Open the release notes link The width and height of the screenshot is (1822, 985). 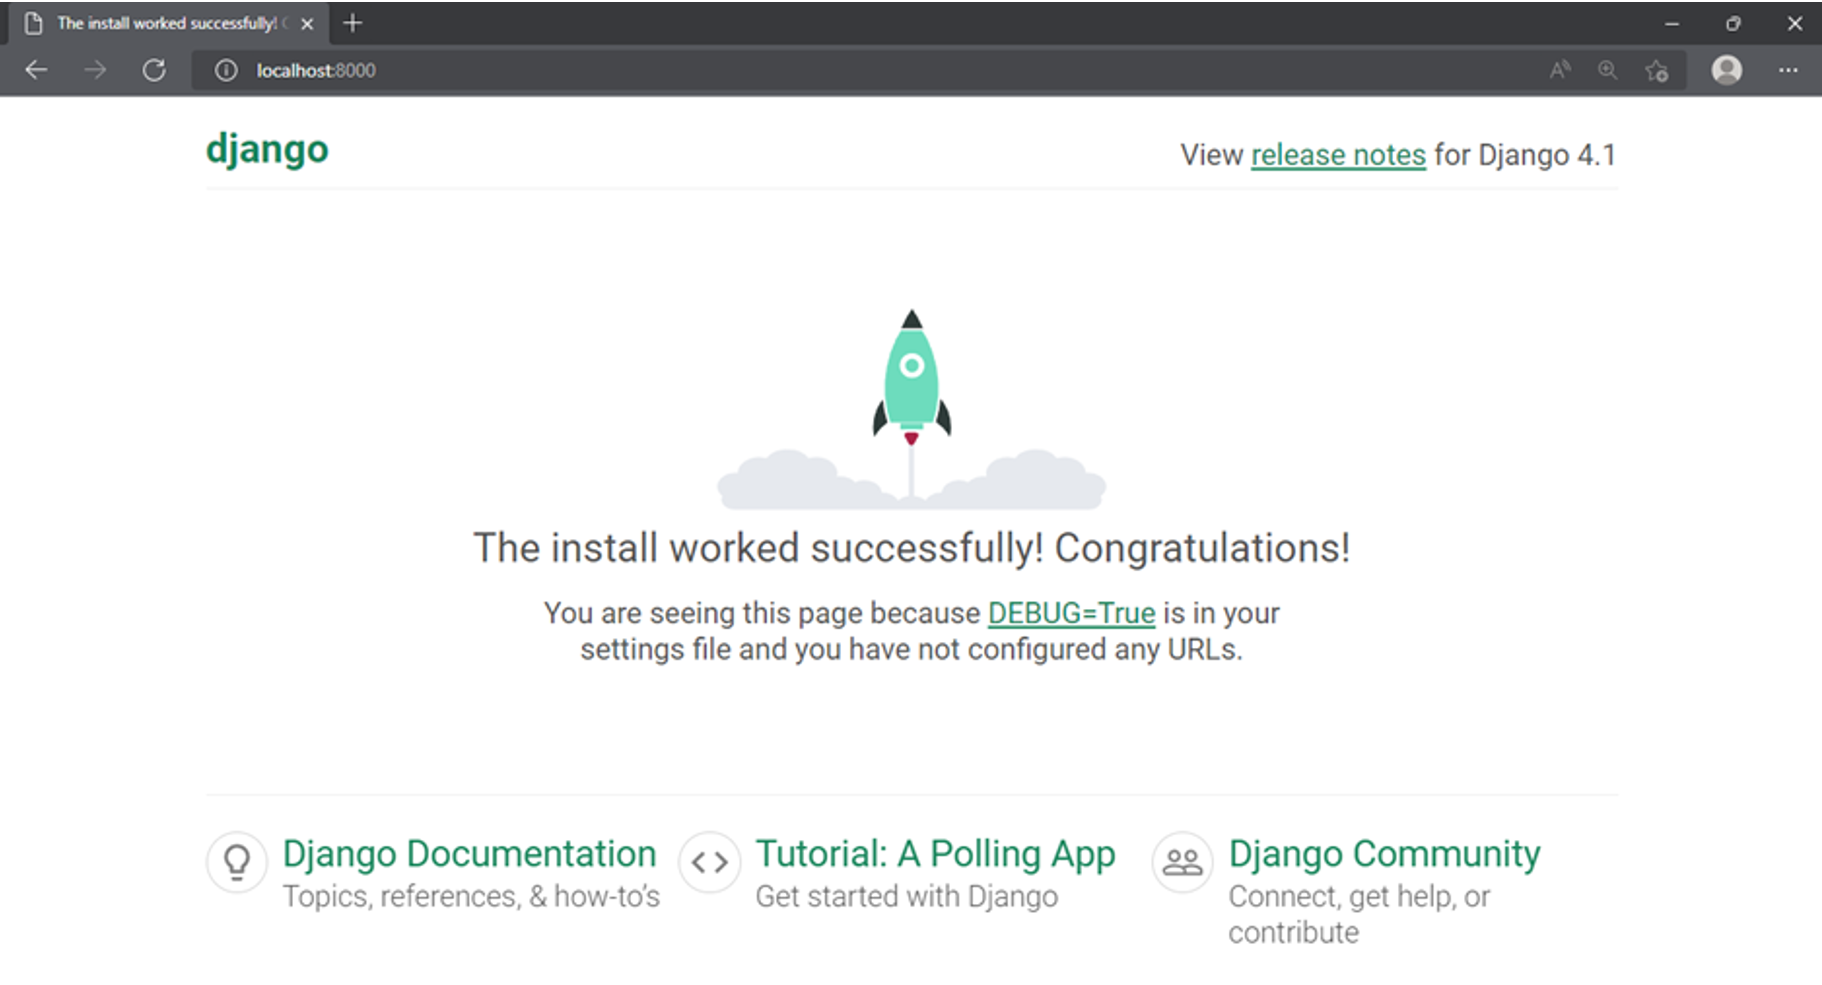(x=1338, y=155)
